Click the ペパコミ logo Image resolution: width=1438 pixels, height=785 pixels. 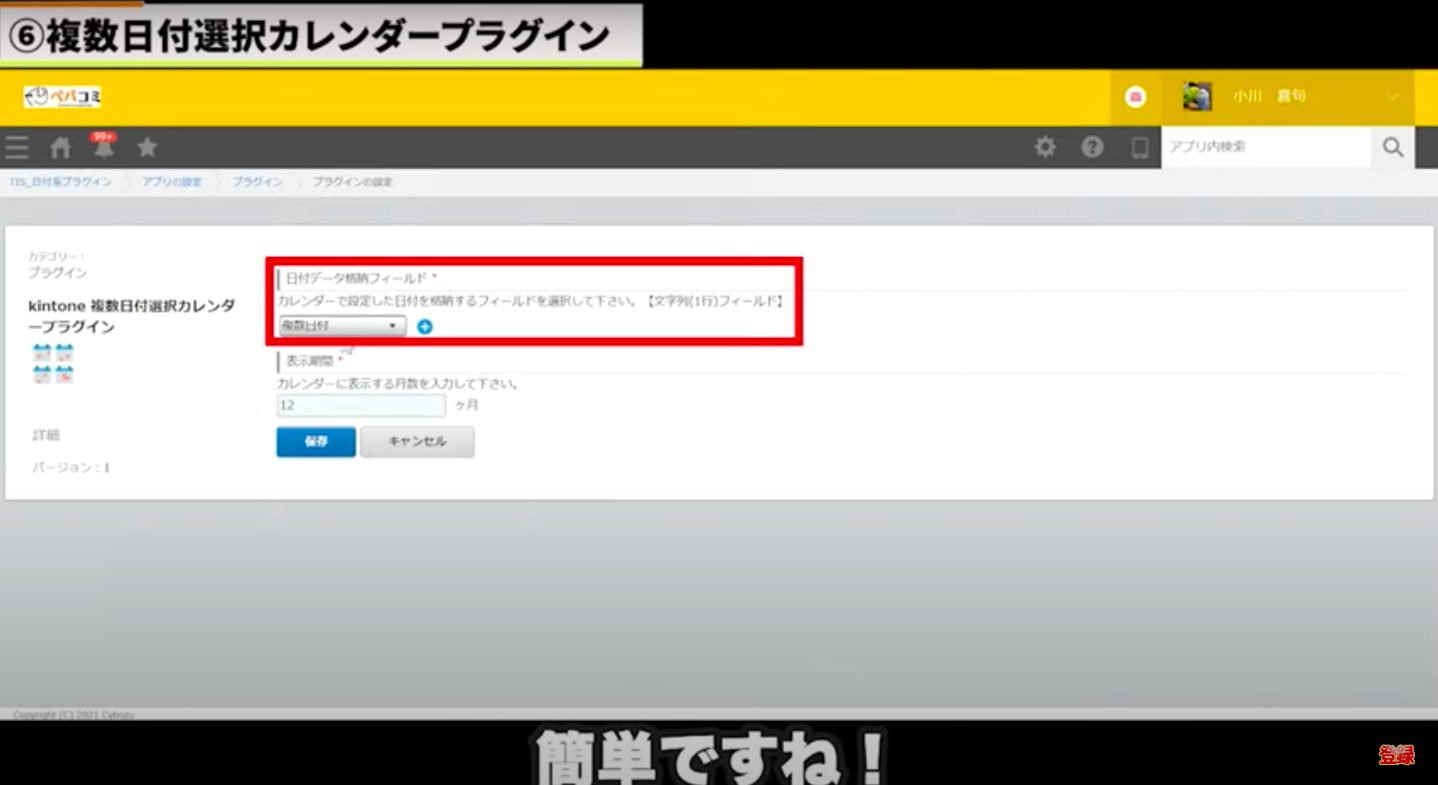63,97
